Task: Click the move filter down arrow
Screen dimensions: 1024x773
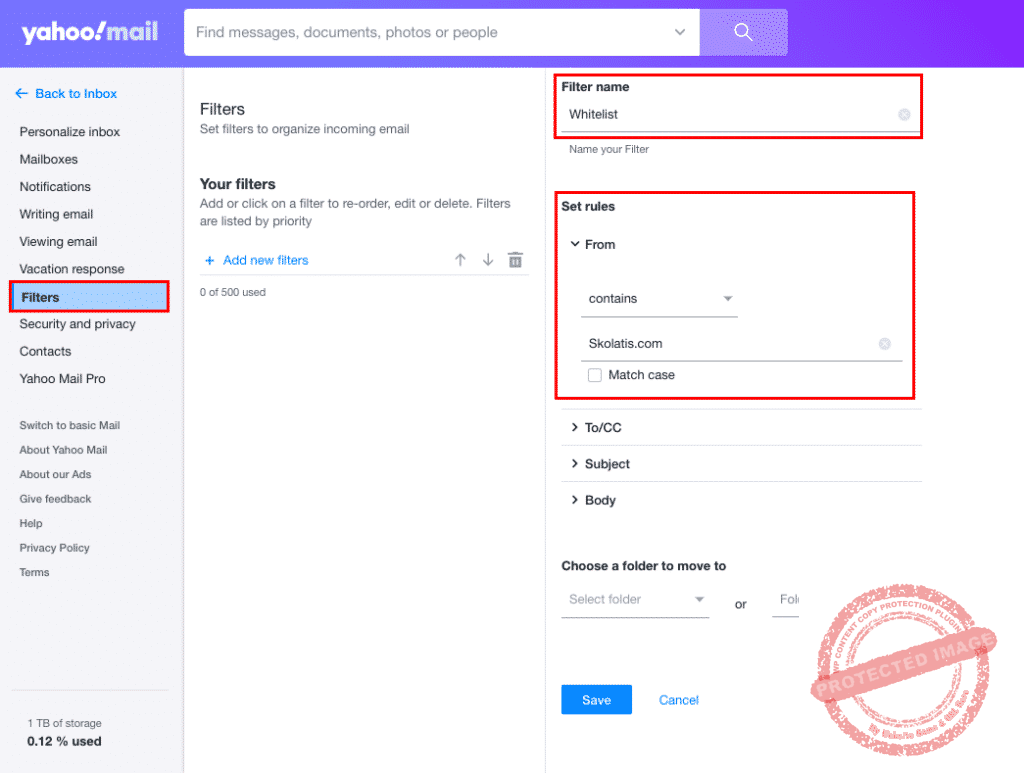Action: (488, 260)
